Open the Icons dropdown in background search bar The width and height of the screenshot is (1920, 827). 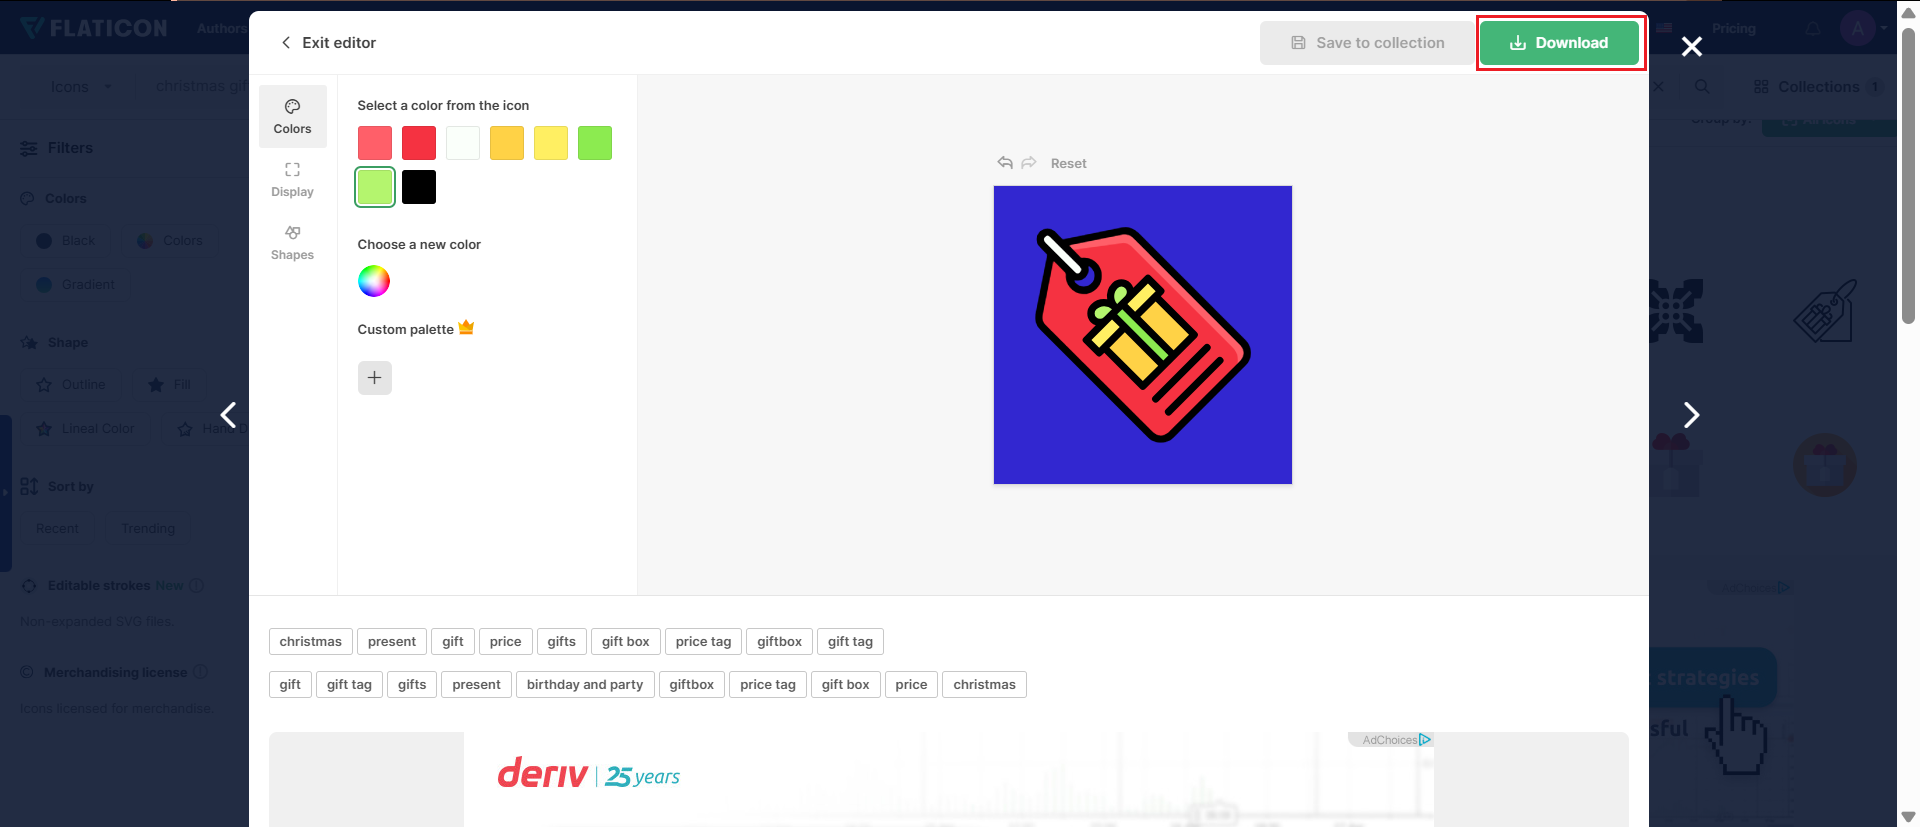[81, 87]
